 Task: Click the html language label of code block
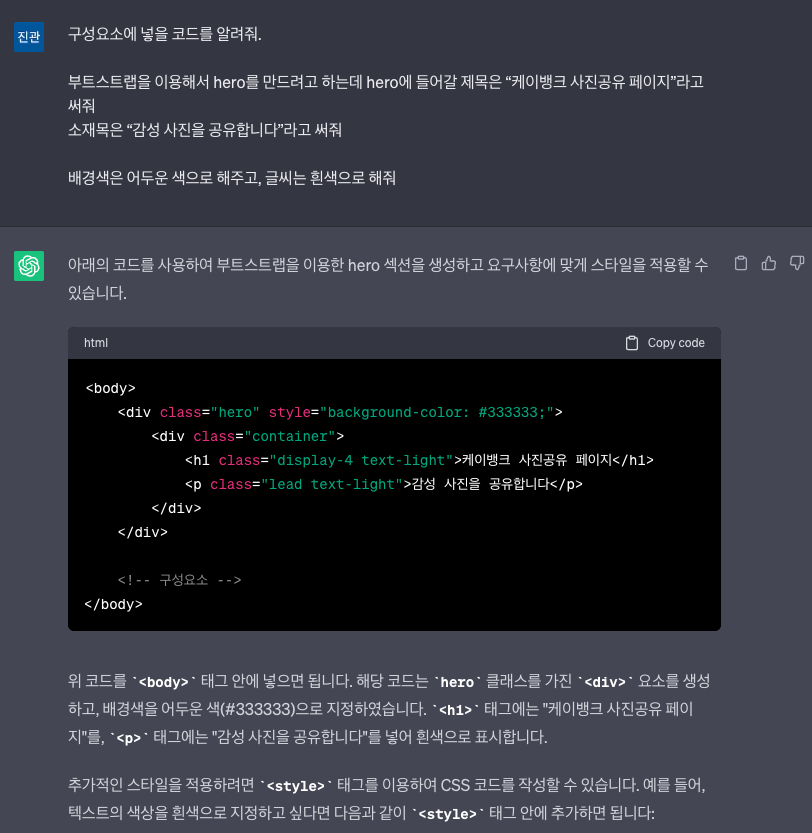[96, 343]
